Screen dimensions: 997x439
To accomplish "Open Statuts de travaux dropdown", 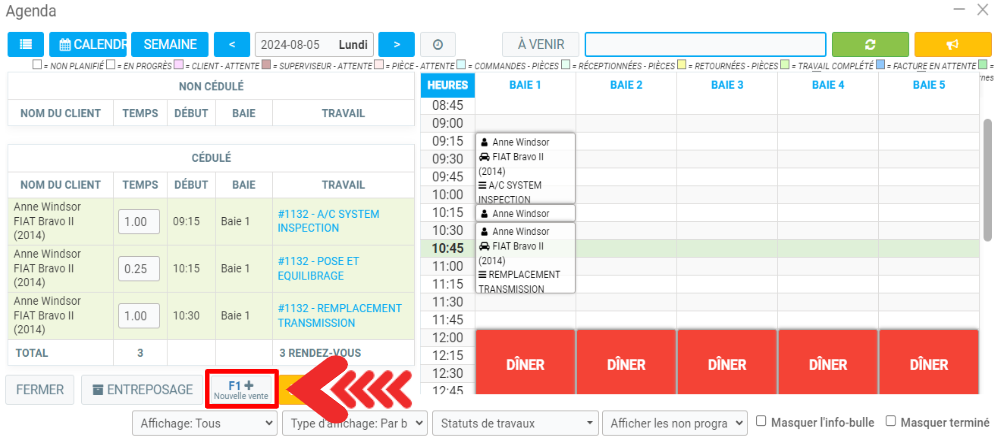I will [515, 423].
